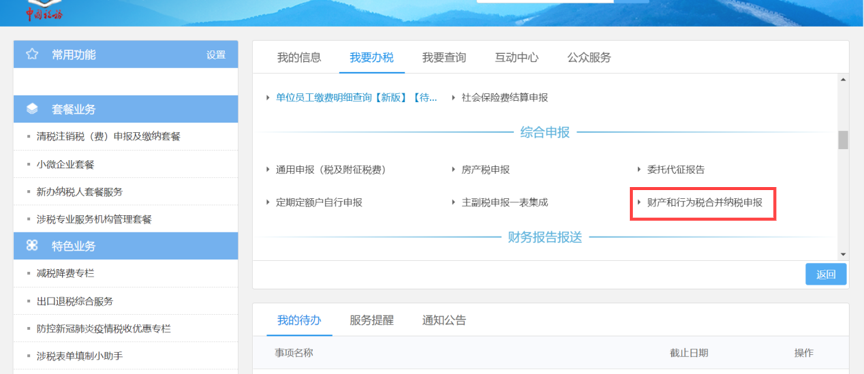View the 通知公告 tab

pos(444,320)
